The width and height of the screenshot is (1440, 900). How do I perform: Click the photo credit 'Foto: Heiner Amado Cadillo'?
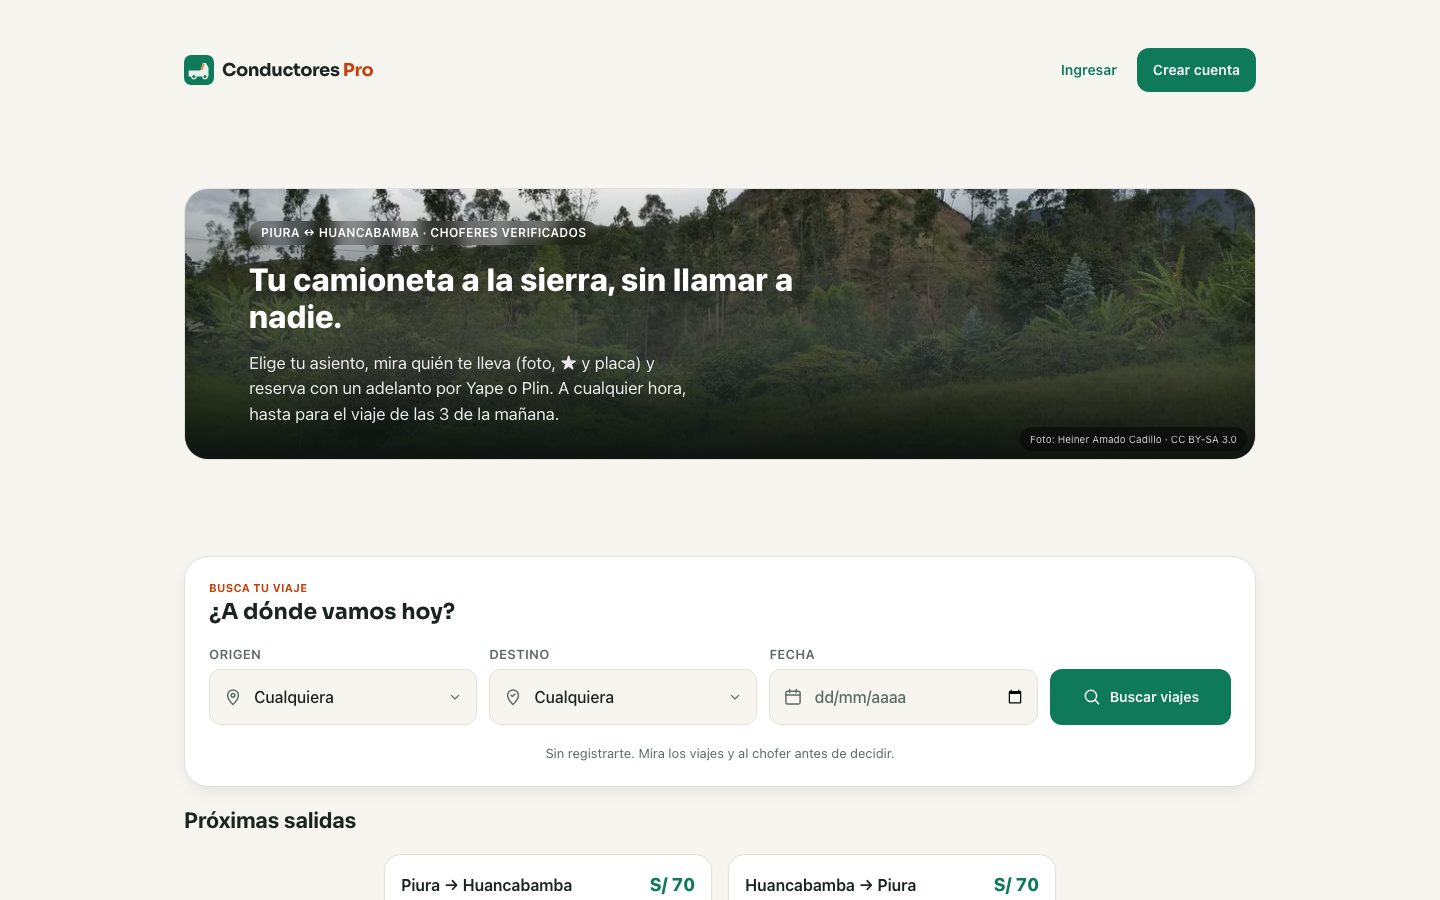click(x=1133, y=439)
